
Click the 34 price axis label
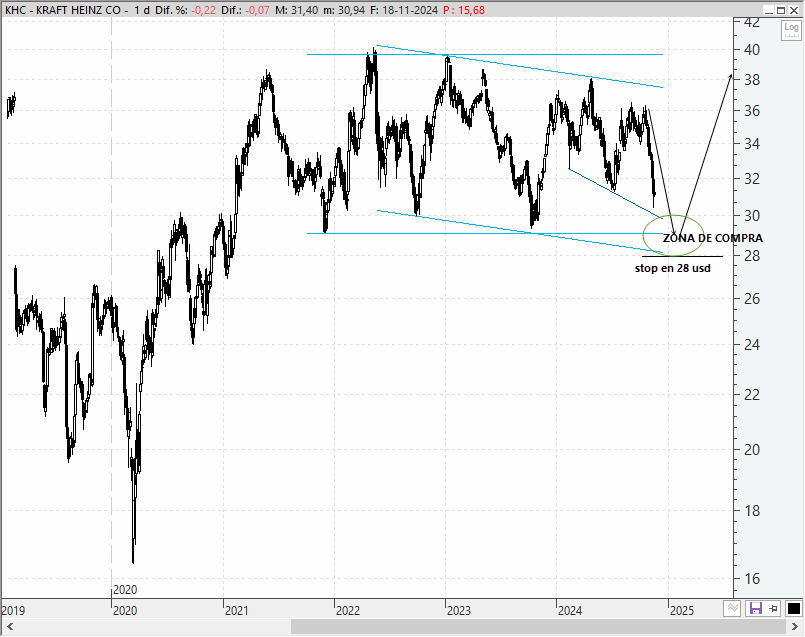752,144
